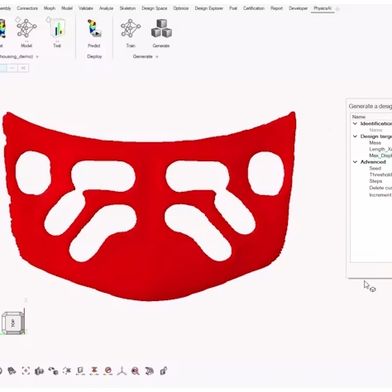The image size is (392, 392).
Task: Click the fit-to-screen brackets icon in bottom toolbar
Action: tap(26, 371)
